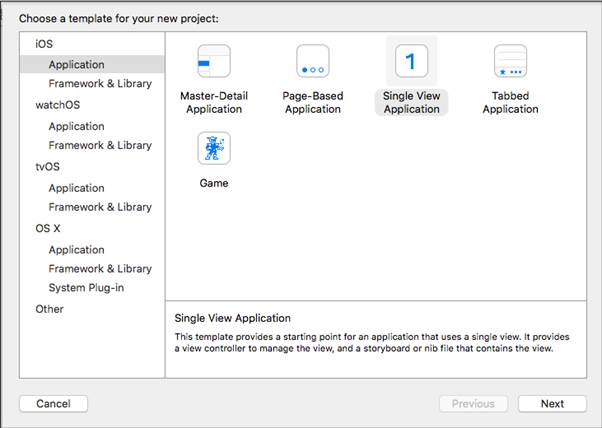
Task: Select the Master-Detail Application template icon
Action: coord(214,62)
